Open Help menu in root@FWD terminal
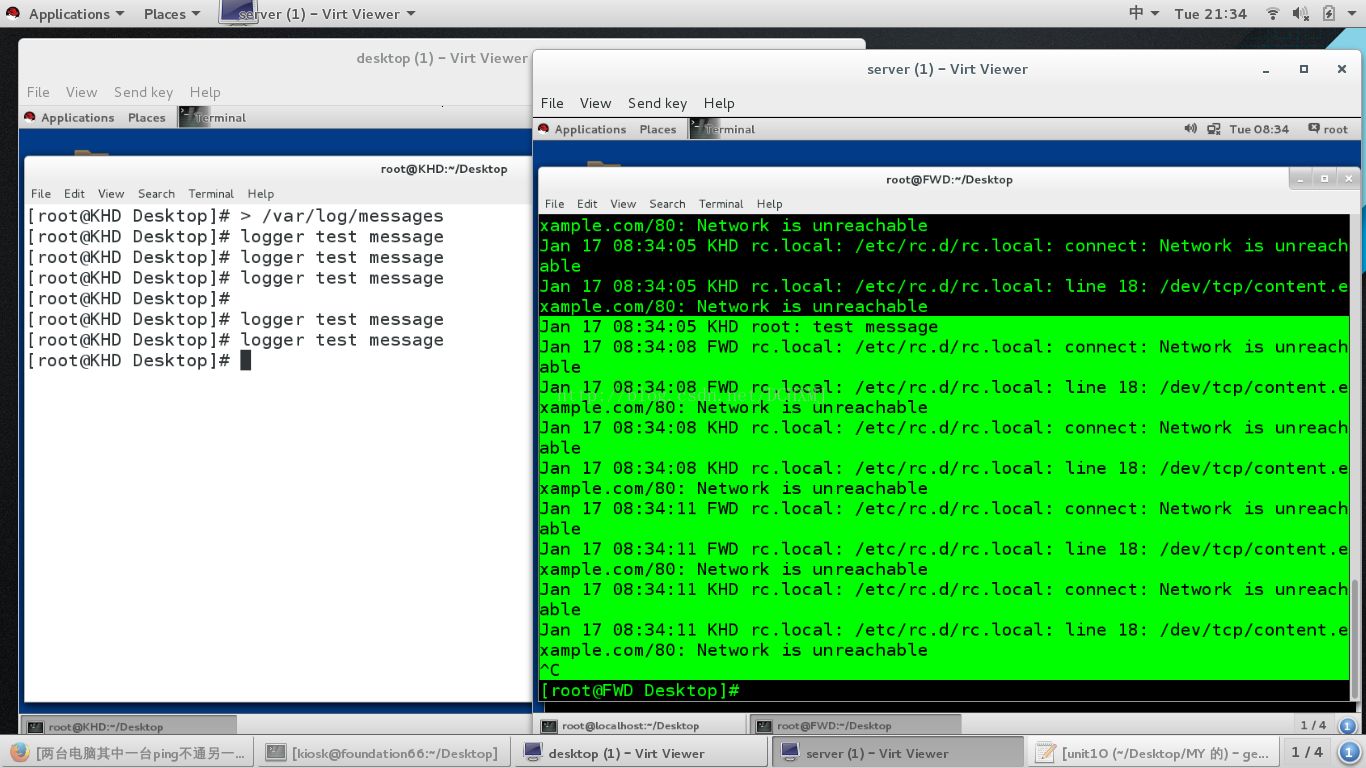Screen dimensions: 1366x768 pos(769,204)
